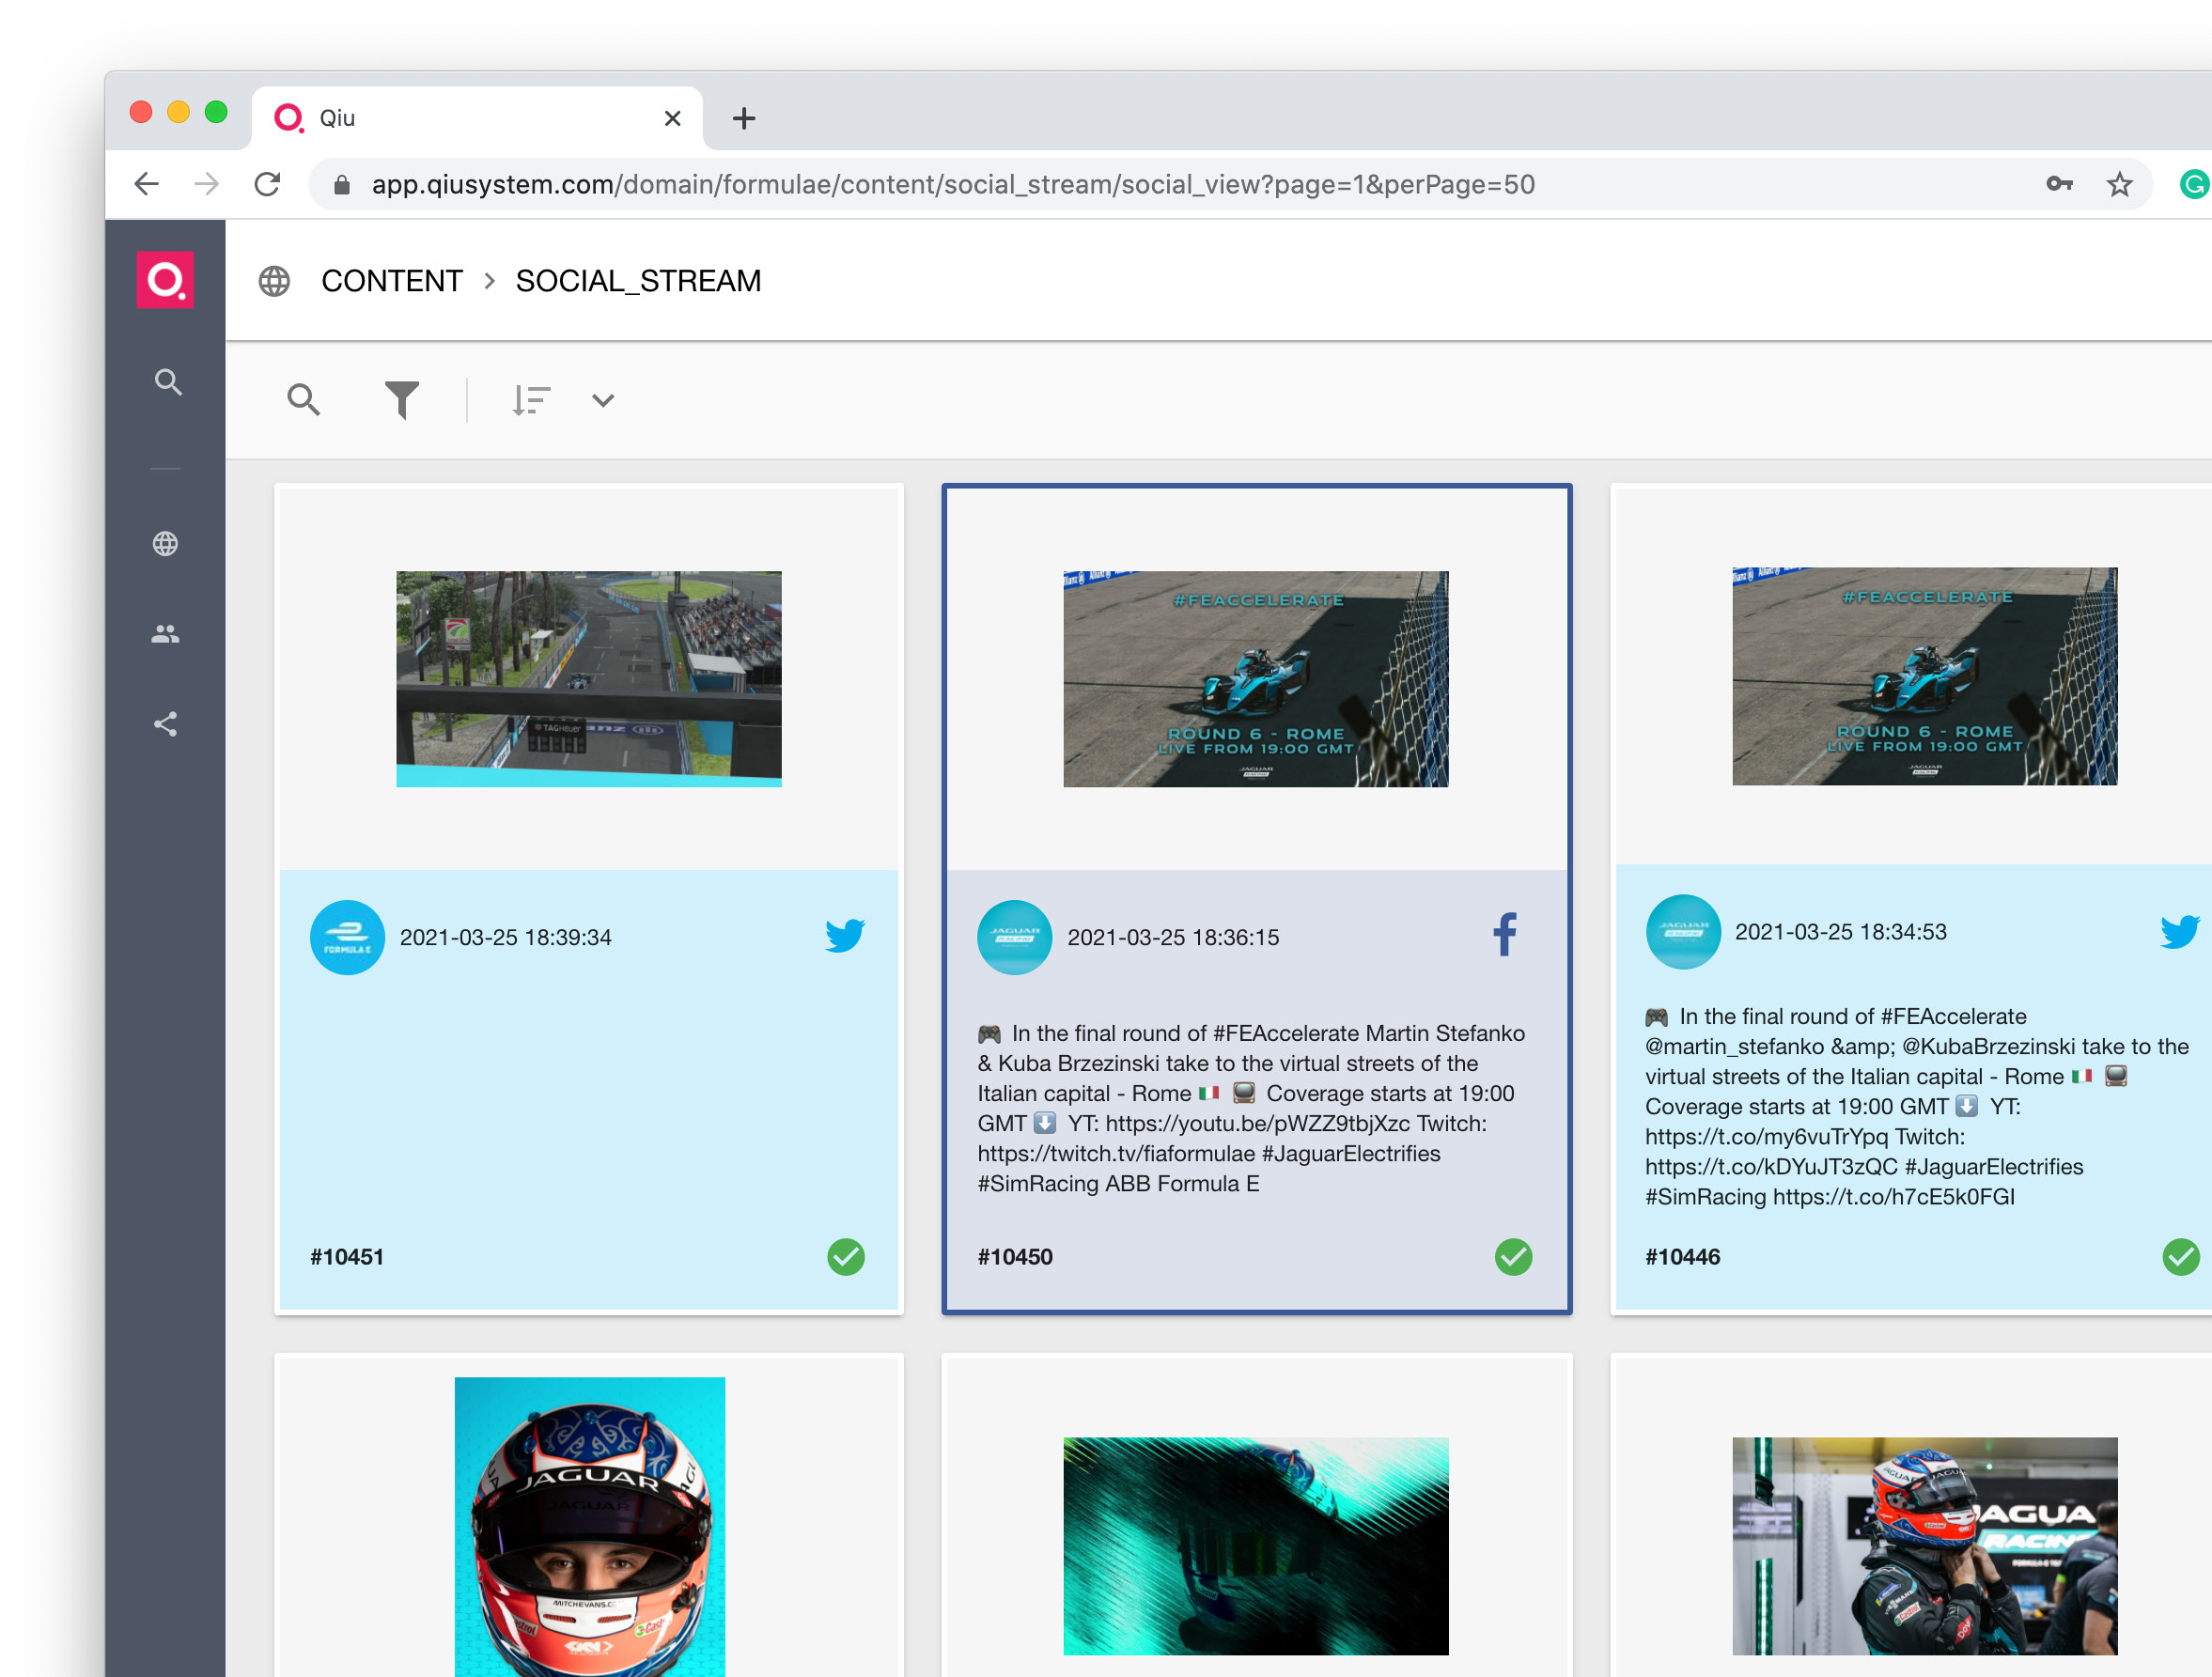This screenshot has width=2212, height=1677.
Task: Toggle the green approval check on #10450
Action: coord(1513,1256)
